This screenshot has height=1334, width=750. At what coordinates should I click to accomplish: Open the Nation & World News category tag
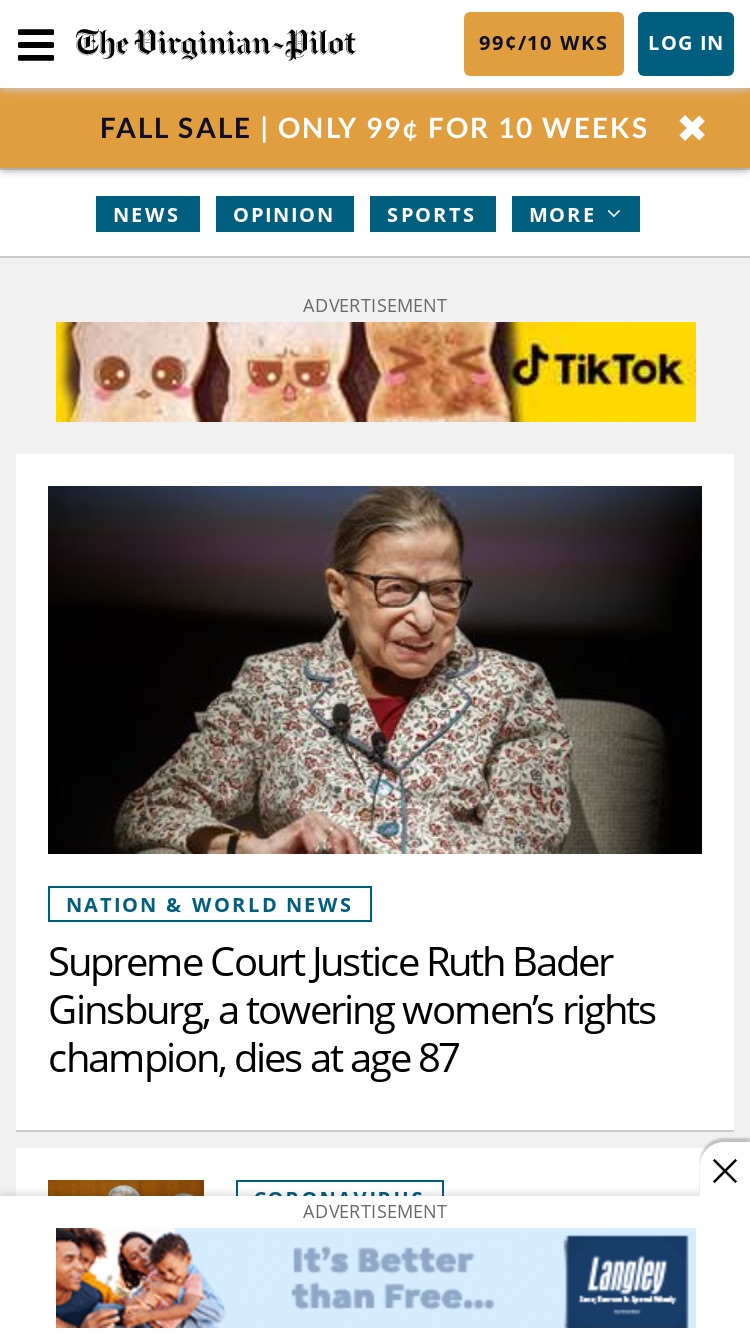[x=210, y=904]
